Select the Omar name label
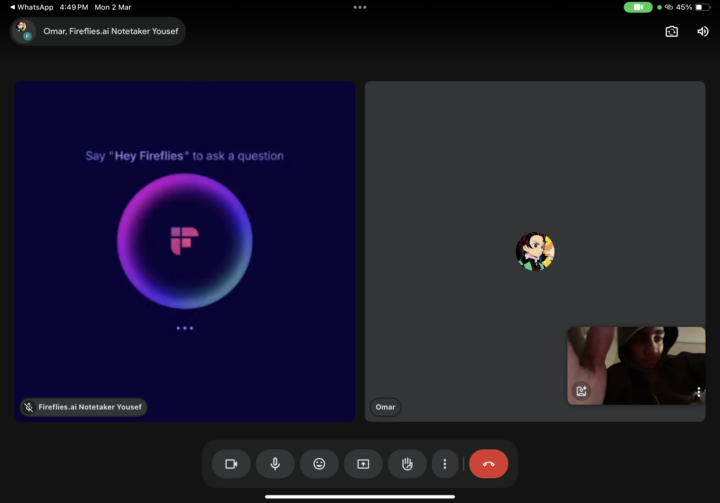 point(385,407)
